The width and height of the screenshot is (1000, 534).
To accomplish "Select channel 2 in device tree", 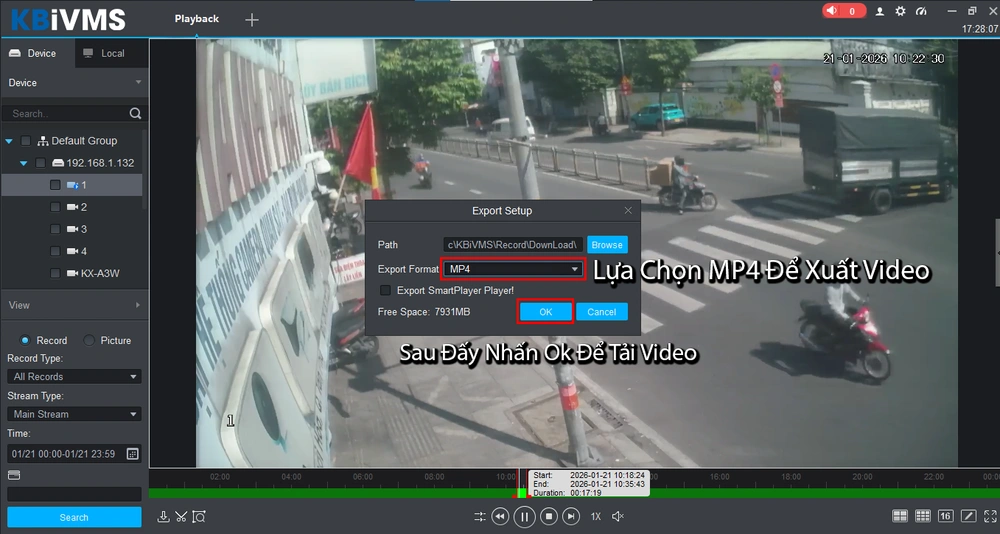I will click(84, 207).
